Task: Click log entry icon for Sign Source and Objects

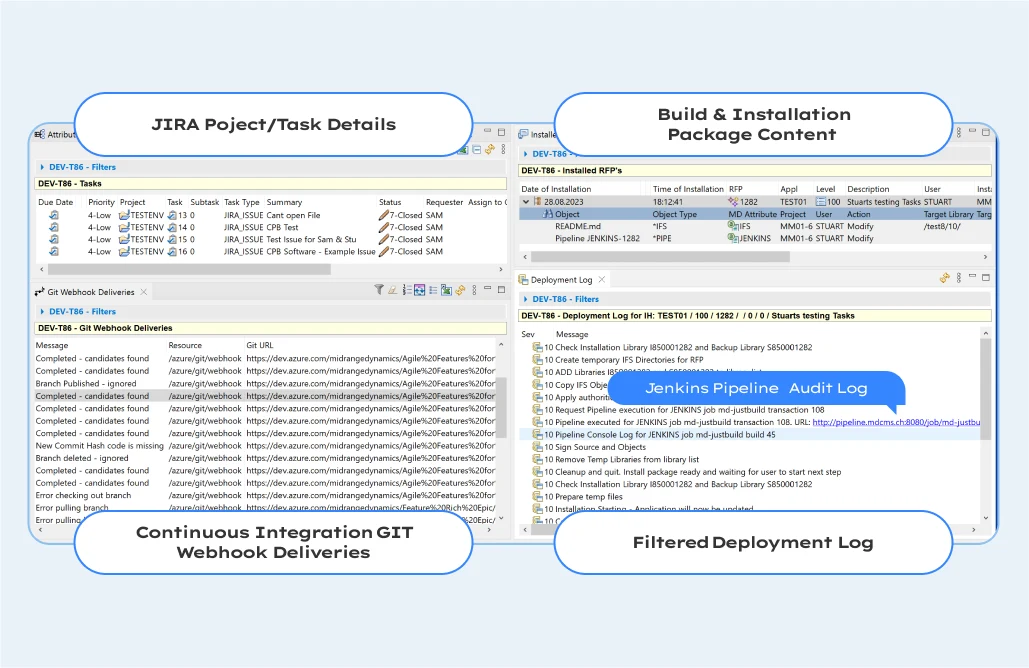Action: (x=537, y=447)
